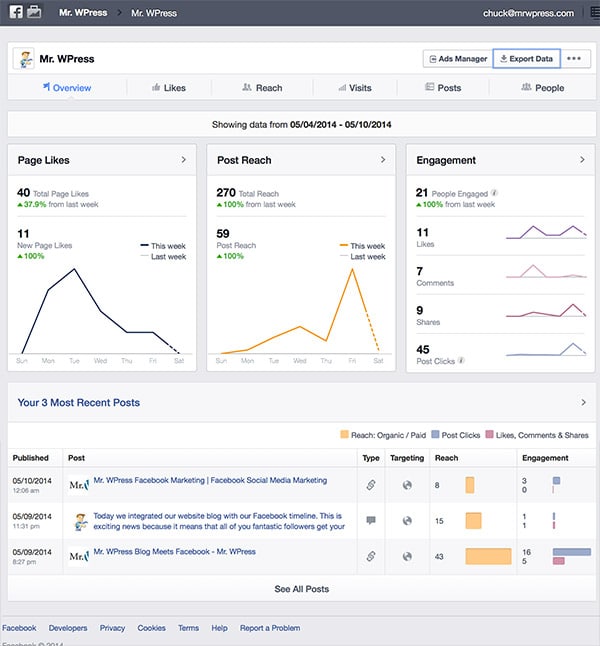Click link type icon for Facebook Marketing post
Viewport: 600px width, 646px height.
(370, 485)
